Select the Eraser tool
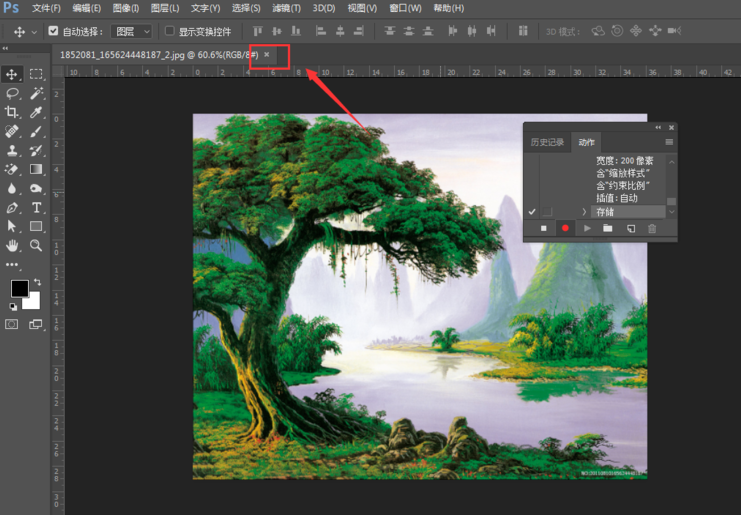Image resolution: width=741 pixels, height=515 pixels. click(x=12, y=169)
